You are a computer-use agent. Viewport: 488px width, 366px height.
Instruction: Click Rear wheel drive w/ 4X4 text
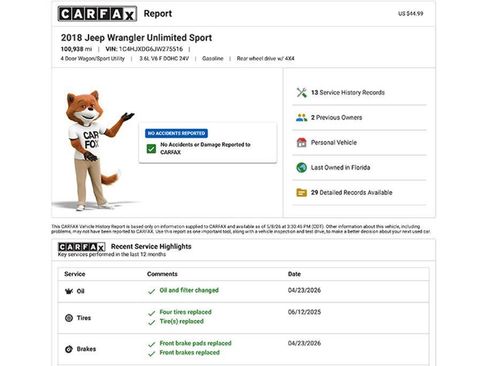tap(265, 58)
